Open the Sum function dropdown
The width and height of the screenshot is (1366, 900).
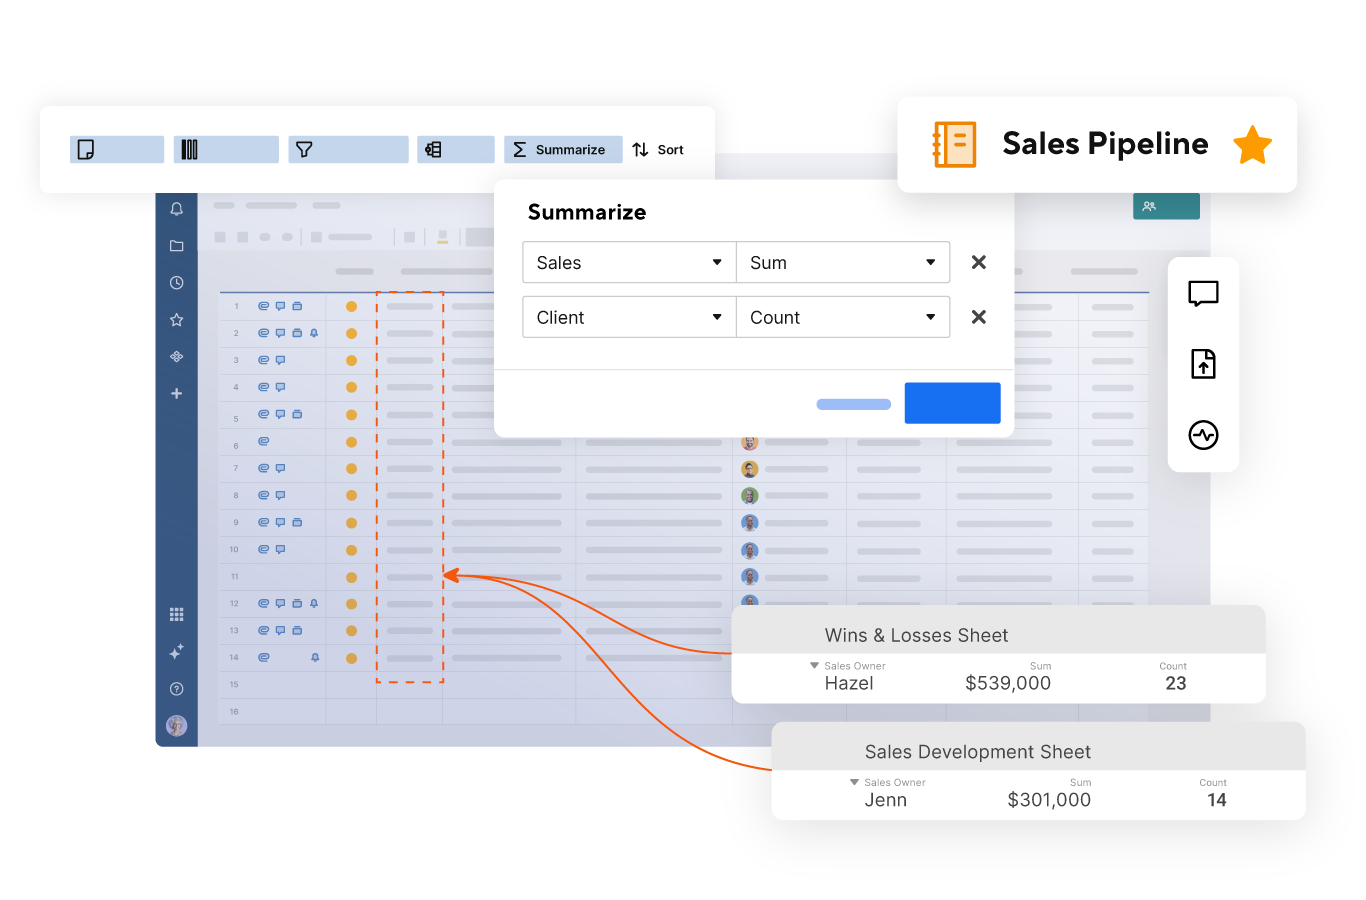pyautogui.click(x=843, y=263)
